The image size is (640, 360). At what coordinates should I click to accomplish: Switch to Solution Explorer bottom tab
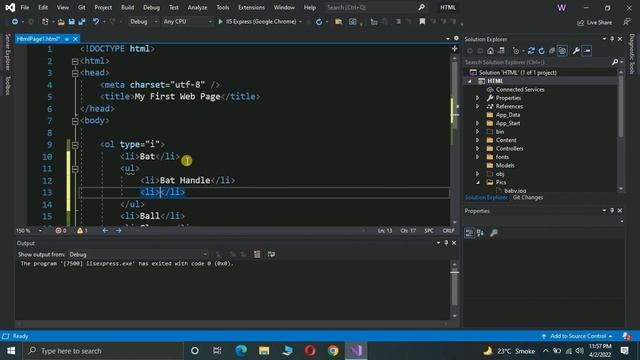486,198
